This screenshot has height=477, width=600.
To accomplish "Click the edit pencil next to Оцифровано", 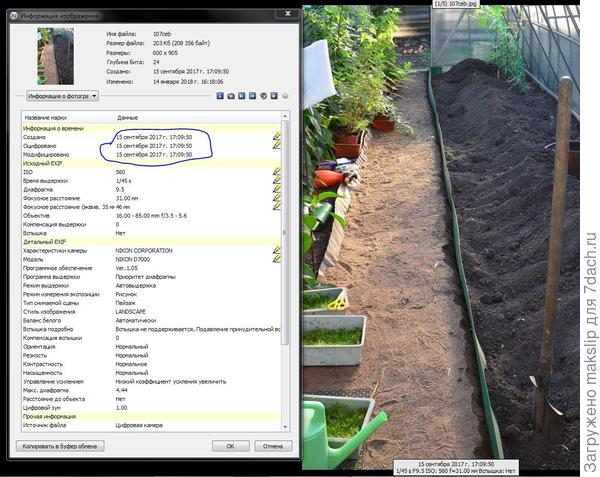I will coord(276,146).
